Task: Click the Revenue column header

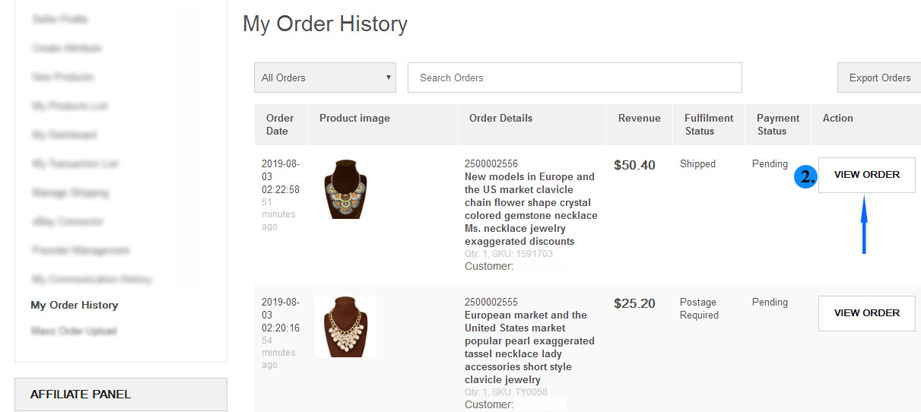Action: pos(639,118)
